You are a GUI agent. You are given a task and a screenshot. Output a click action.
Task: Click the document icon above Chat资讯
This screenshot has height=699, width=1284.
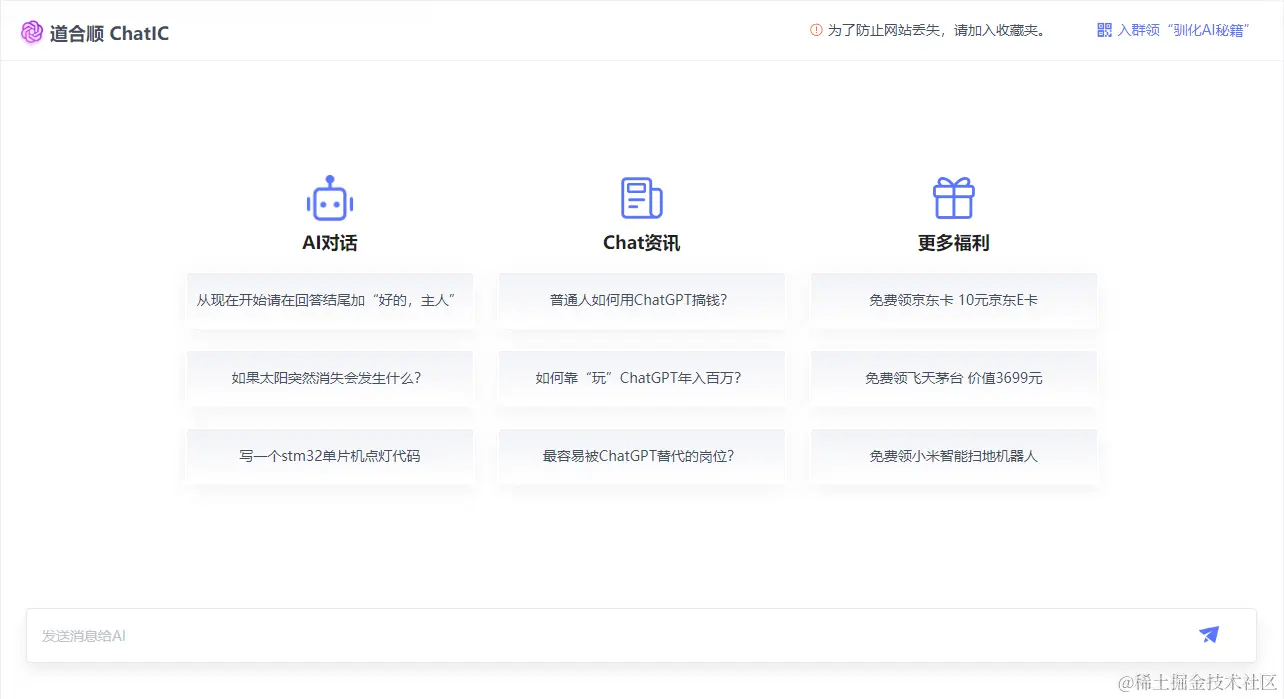pos(641,199)
